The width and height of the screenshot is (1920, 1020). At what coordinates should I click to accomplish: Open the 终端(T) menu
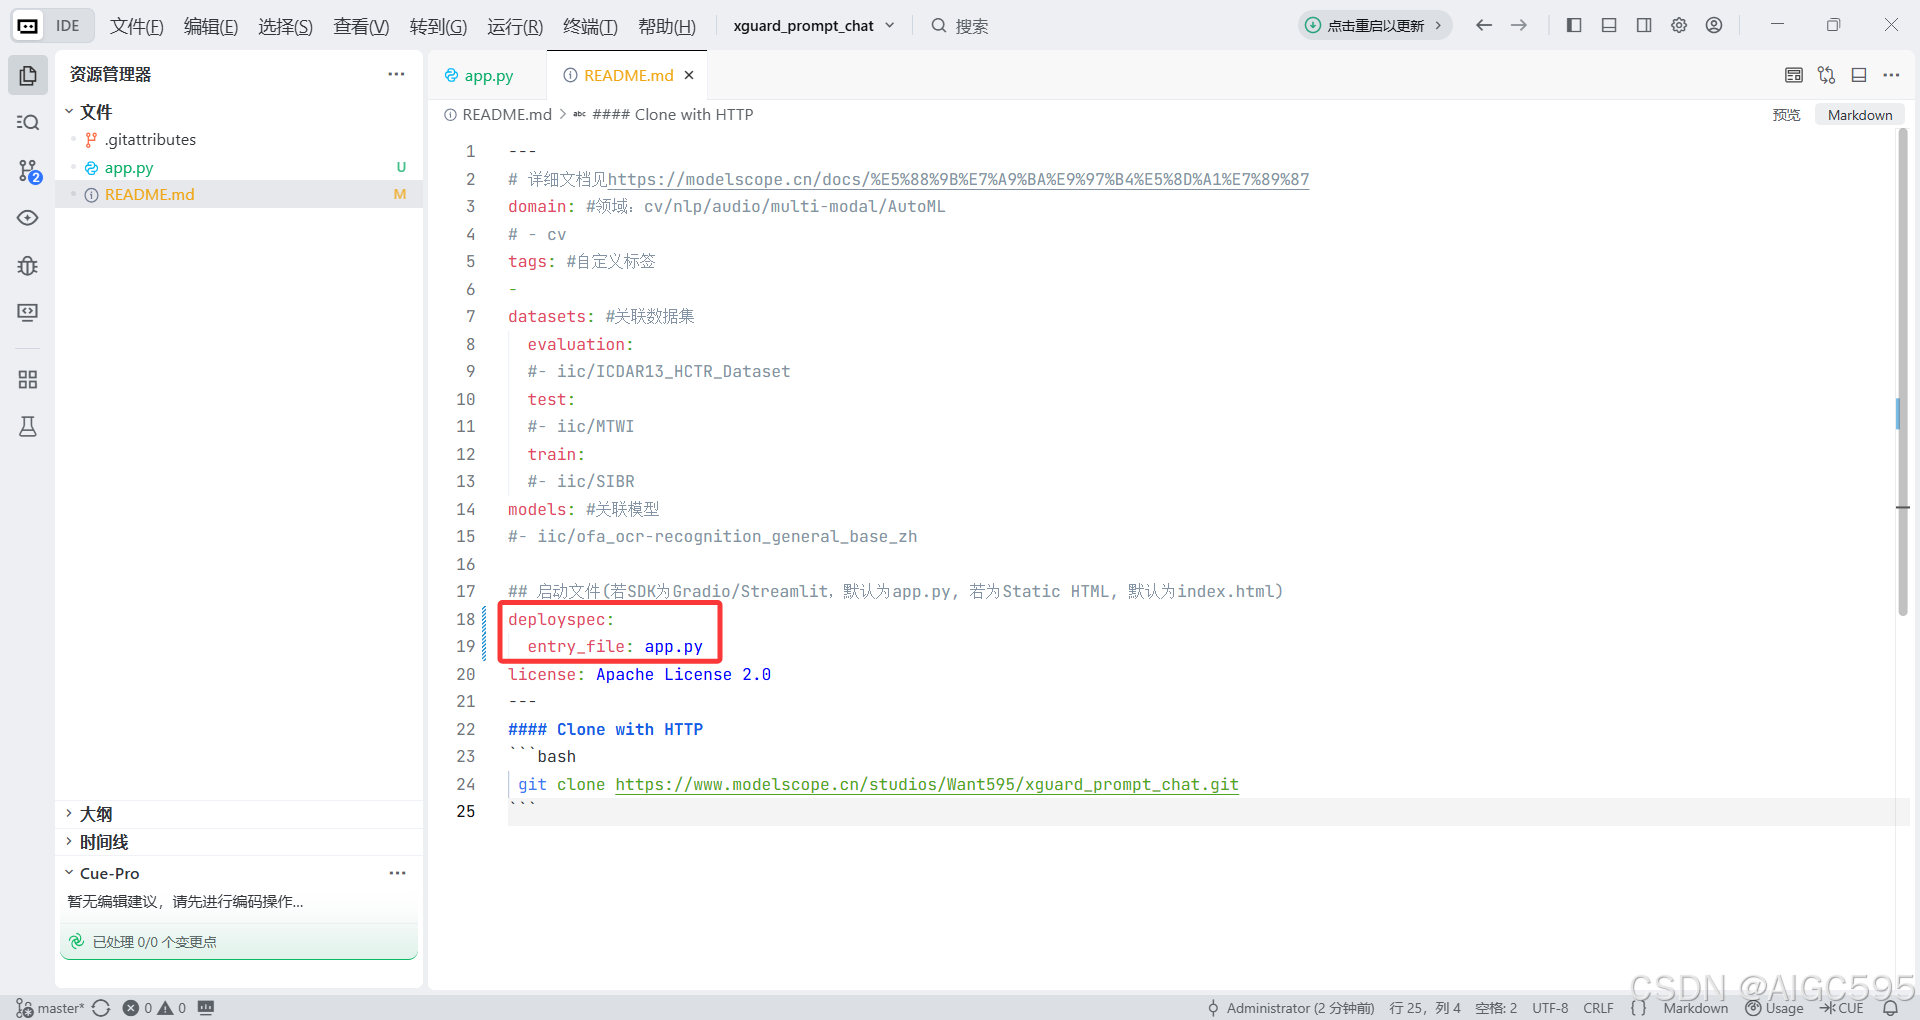coord(590,26)
